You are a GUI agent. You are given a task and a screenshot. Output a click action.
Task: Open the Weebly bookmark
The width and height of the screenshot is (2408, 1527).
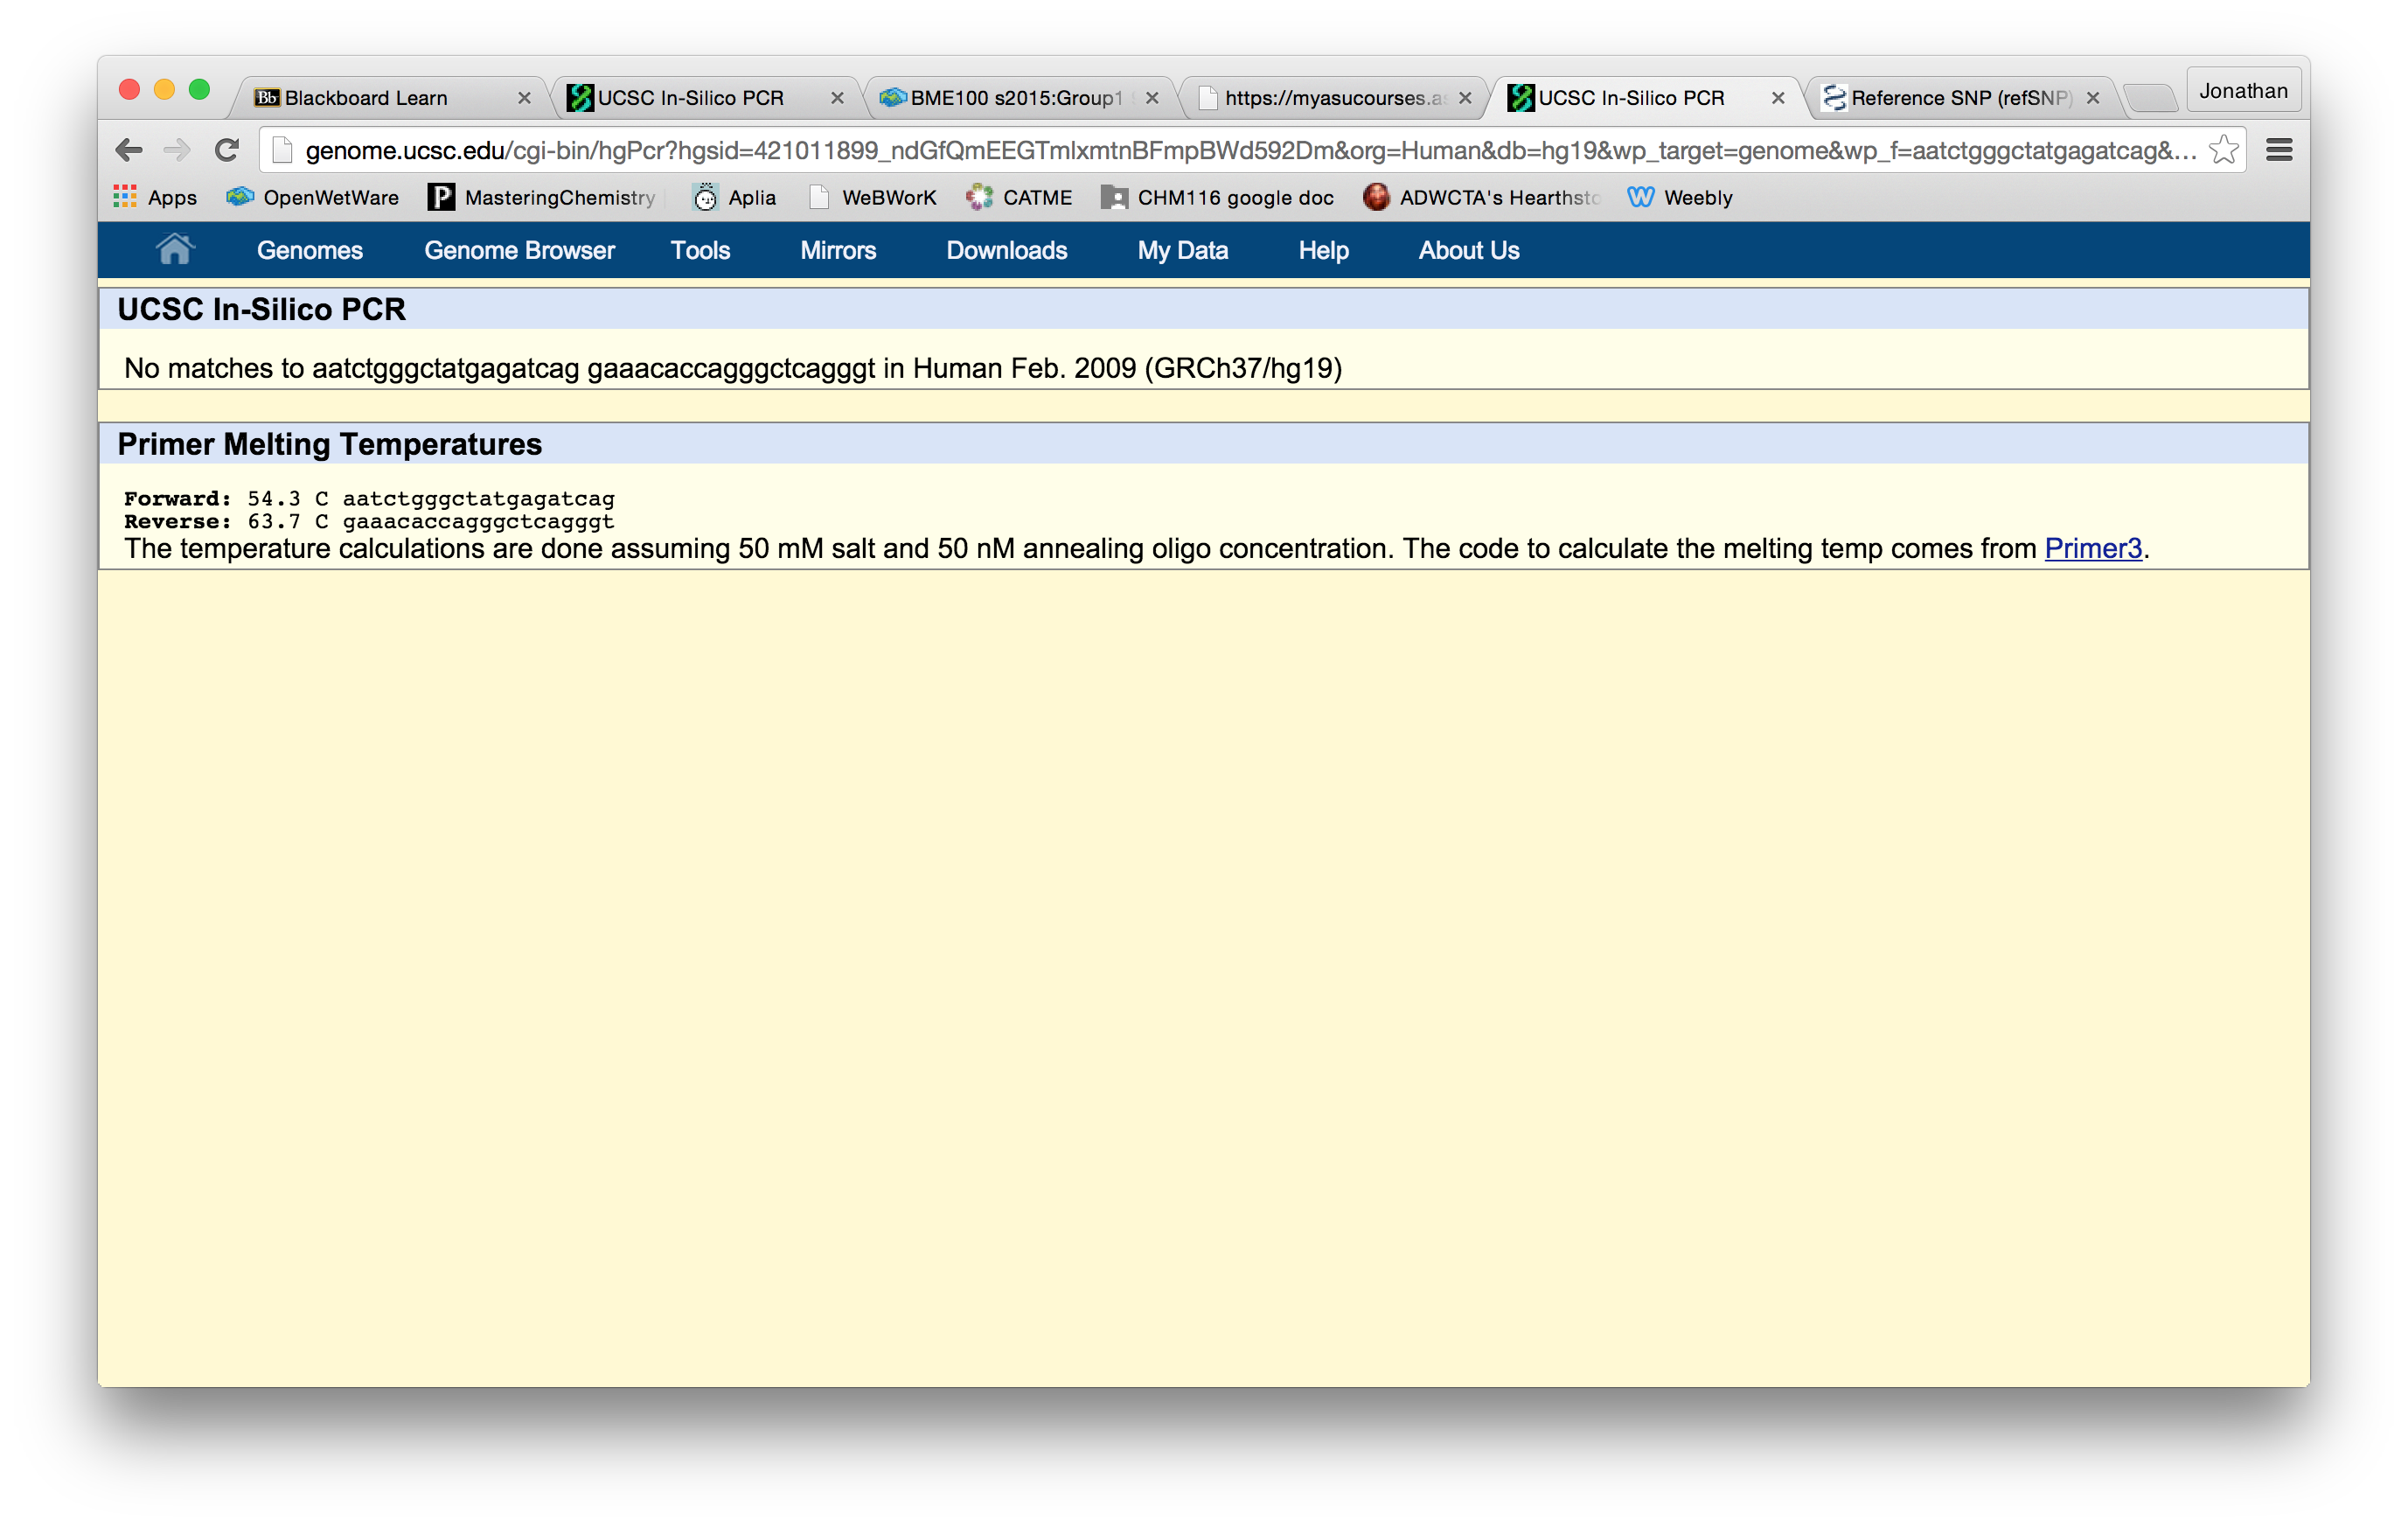click(x=1679, y=197)
